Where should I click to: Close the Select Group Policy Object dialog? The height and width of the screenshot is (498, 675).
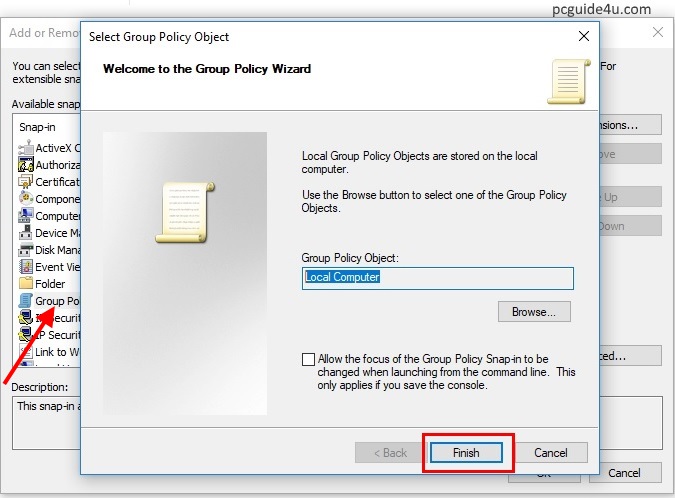584,36
